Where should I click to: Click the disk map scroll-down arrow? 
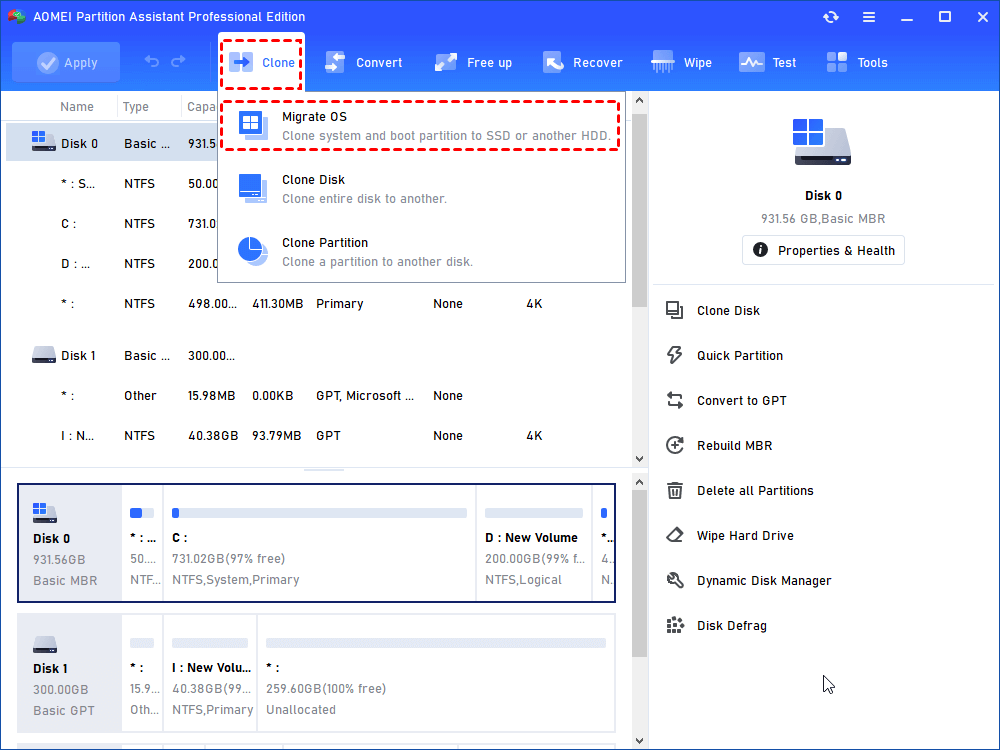point(639,740)
